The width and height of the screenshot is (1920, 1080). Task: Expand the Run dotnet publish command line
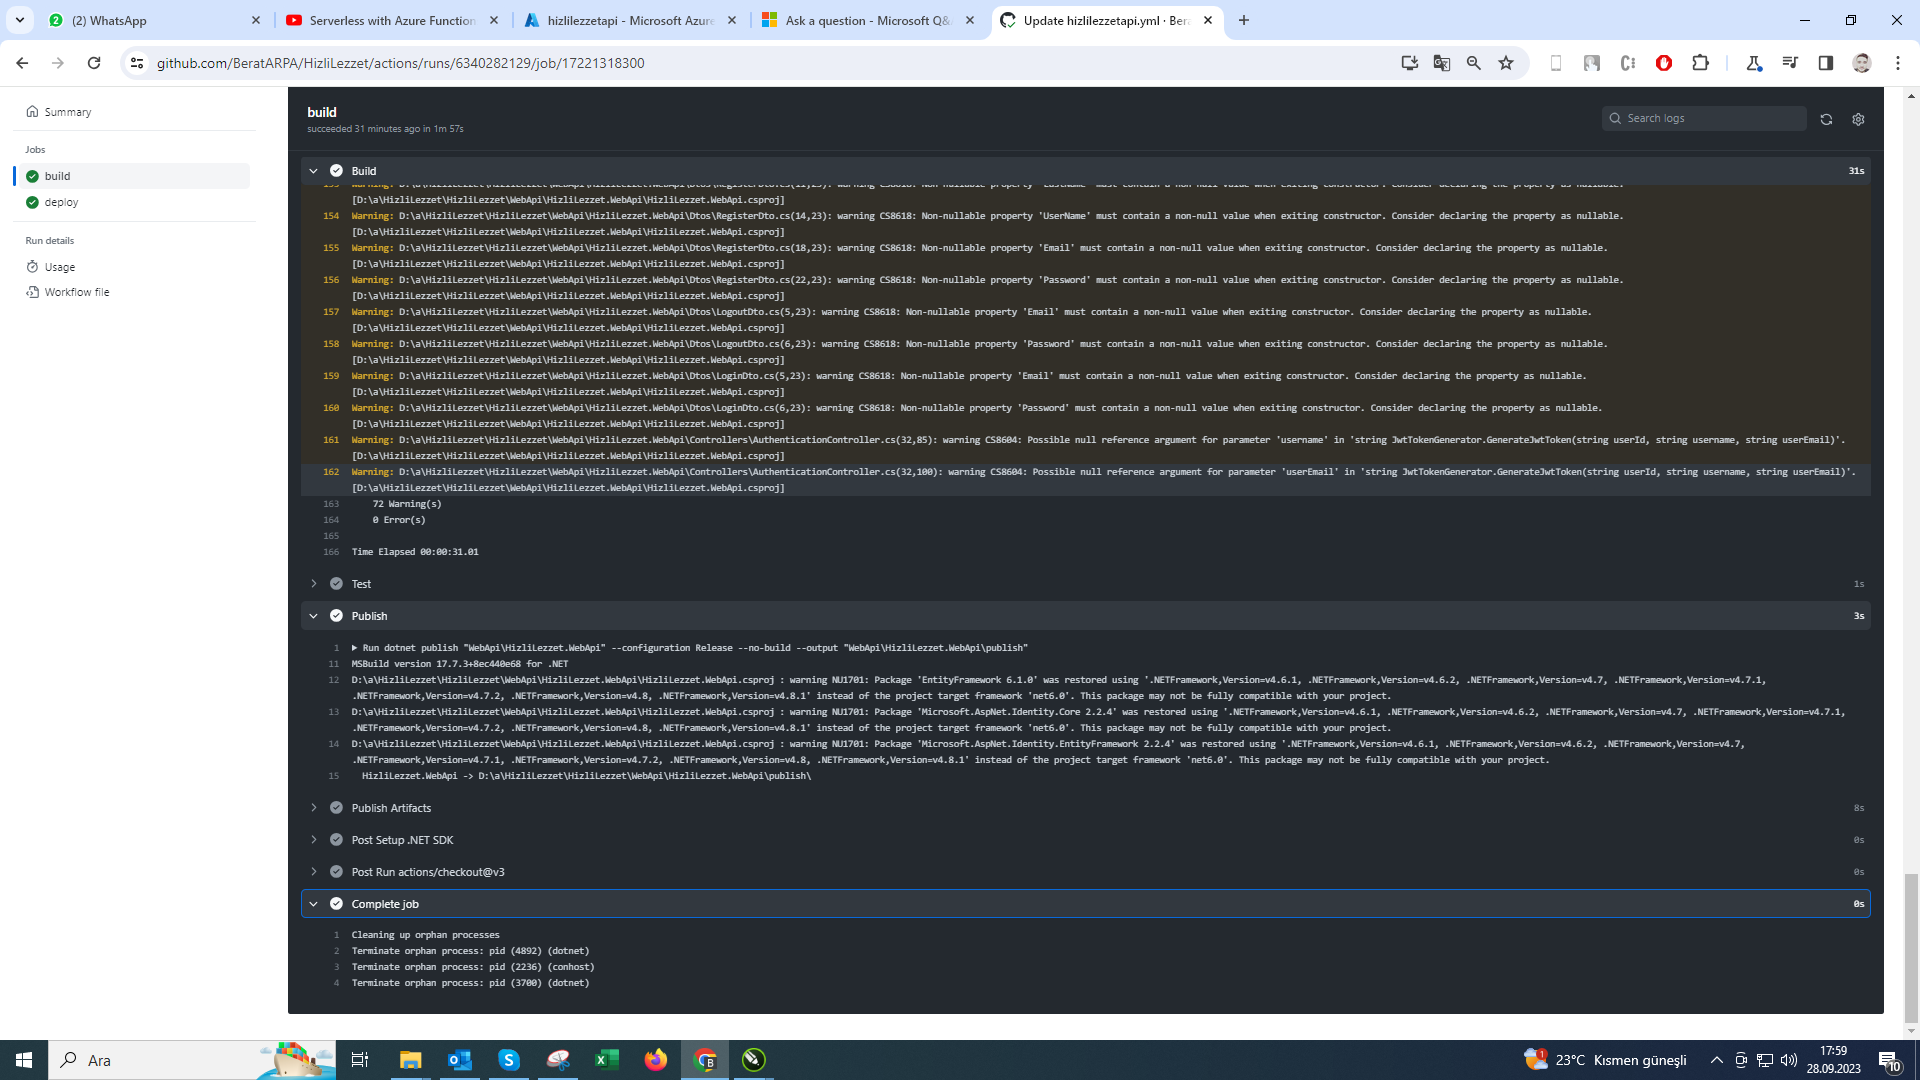[x=354, y=648]
